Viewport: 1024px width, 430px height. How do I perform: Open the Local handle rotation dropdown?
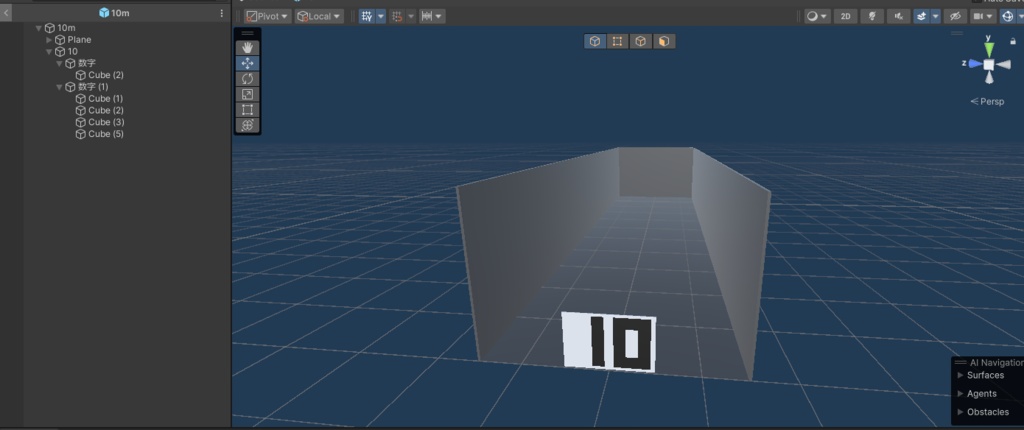(x=319, y=16)
